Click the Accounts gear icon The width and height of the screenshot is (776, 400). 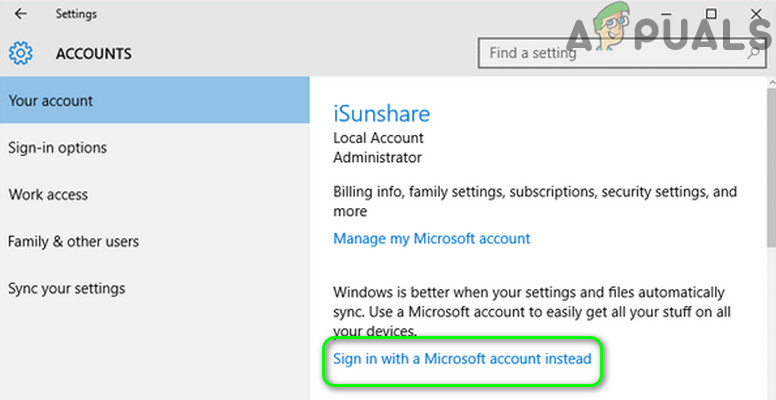tap(21, 53)
